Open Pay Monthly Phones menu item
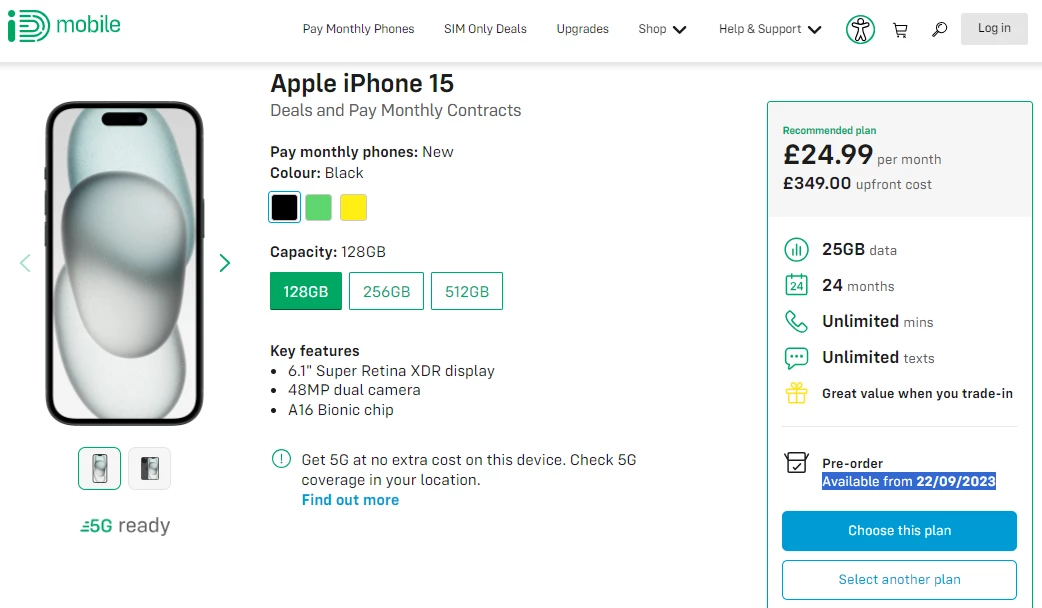 coord(358,29)
